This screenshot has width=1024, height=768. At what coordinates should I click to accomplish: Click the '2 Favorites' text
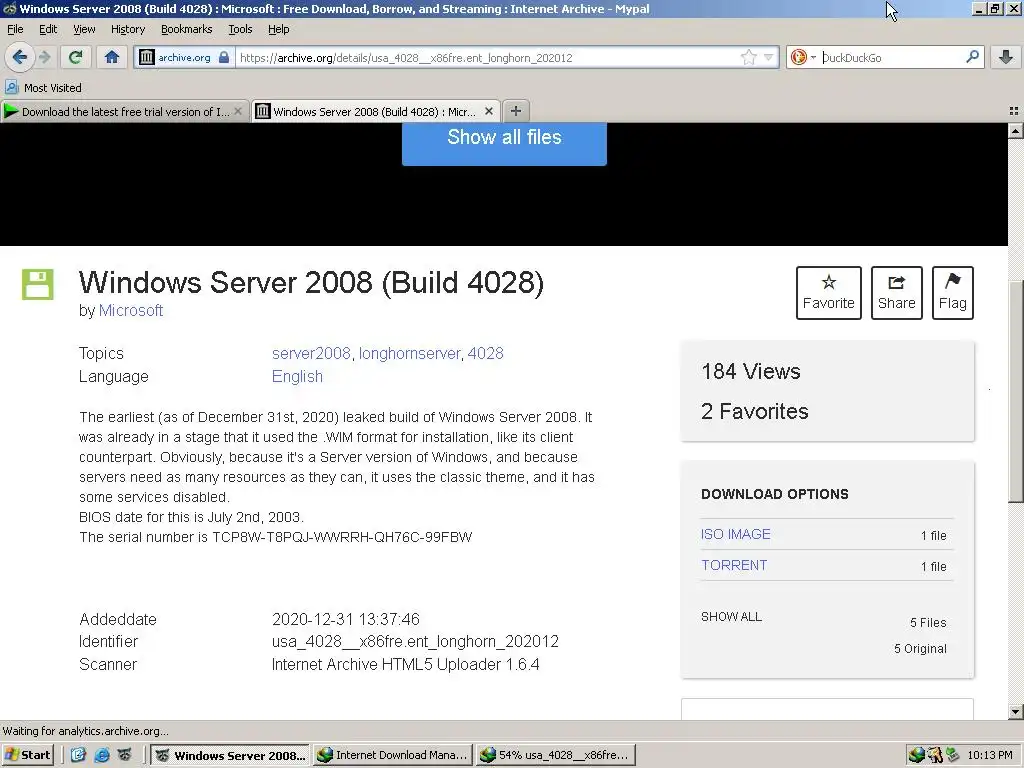[x=754, y=411]
